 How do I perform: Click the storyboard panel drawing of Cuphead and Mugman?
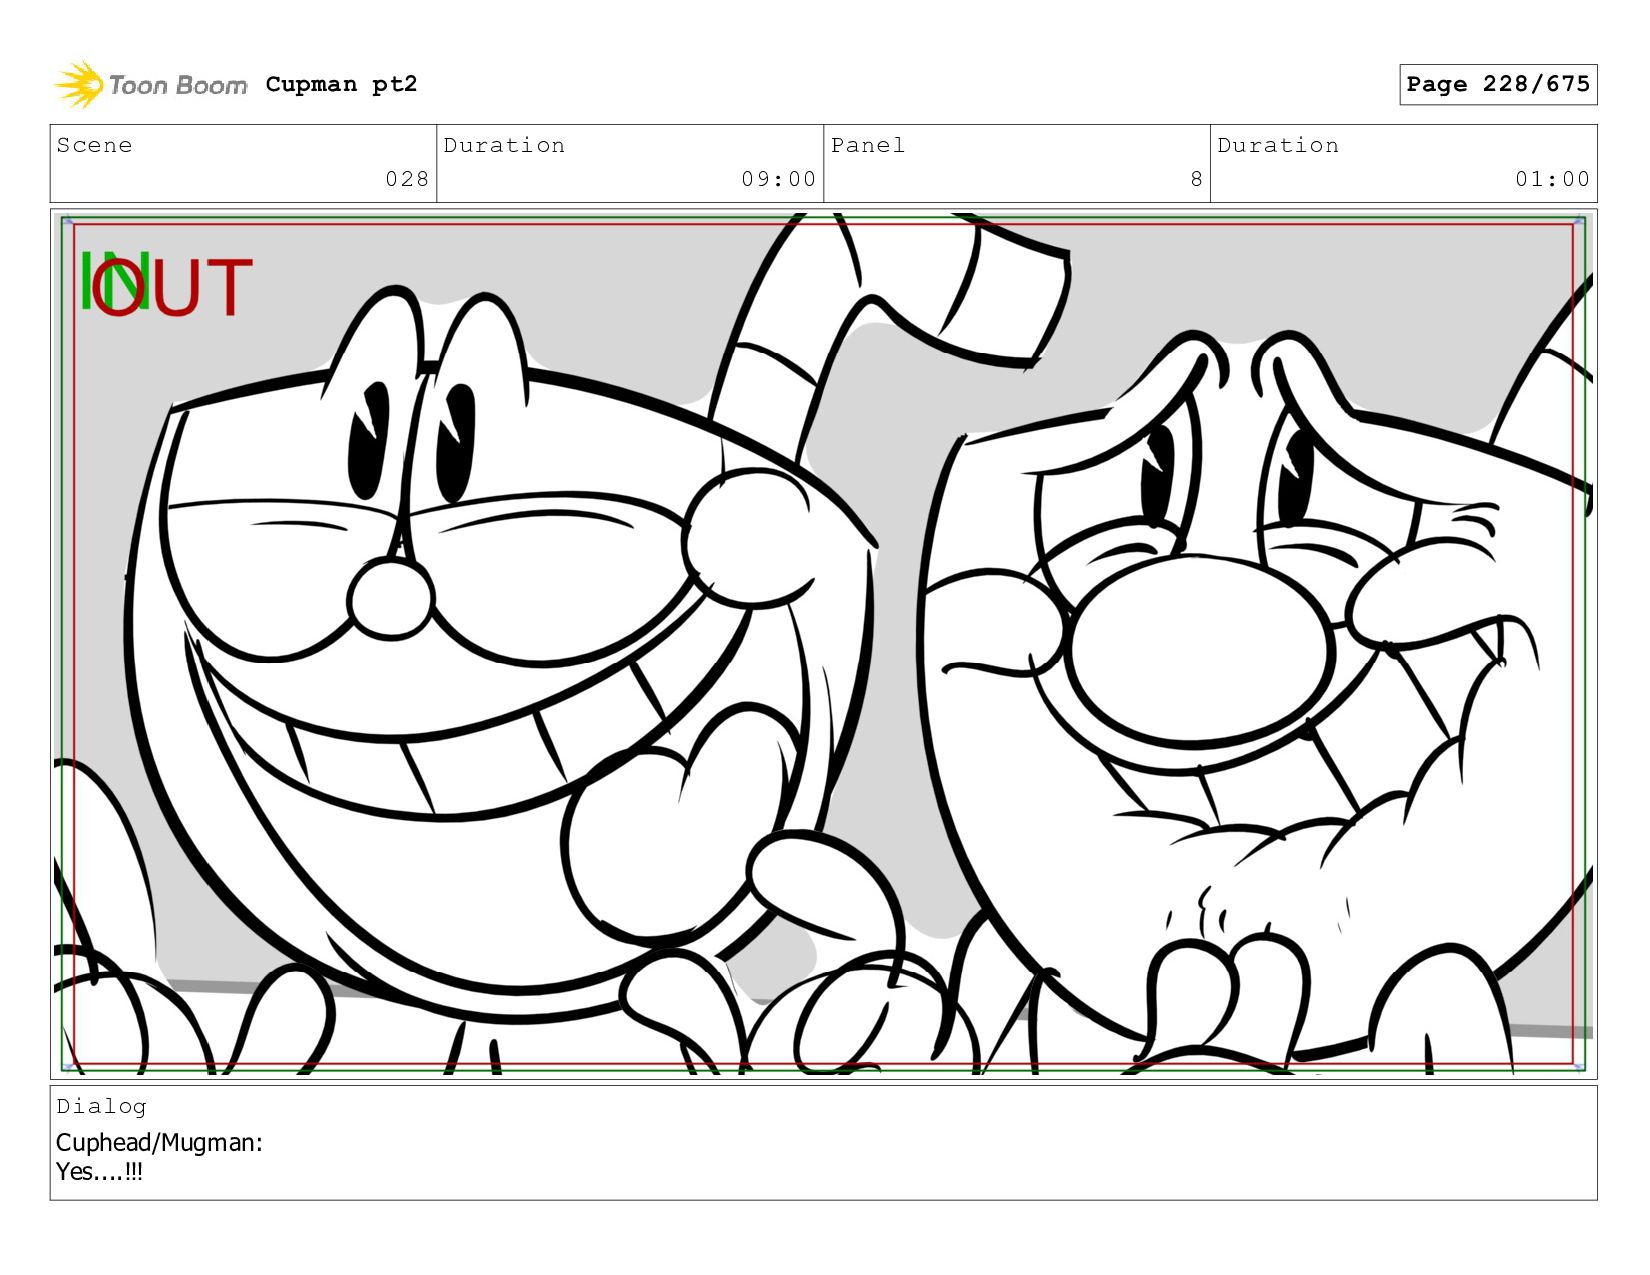point(823,643)
